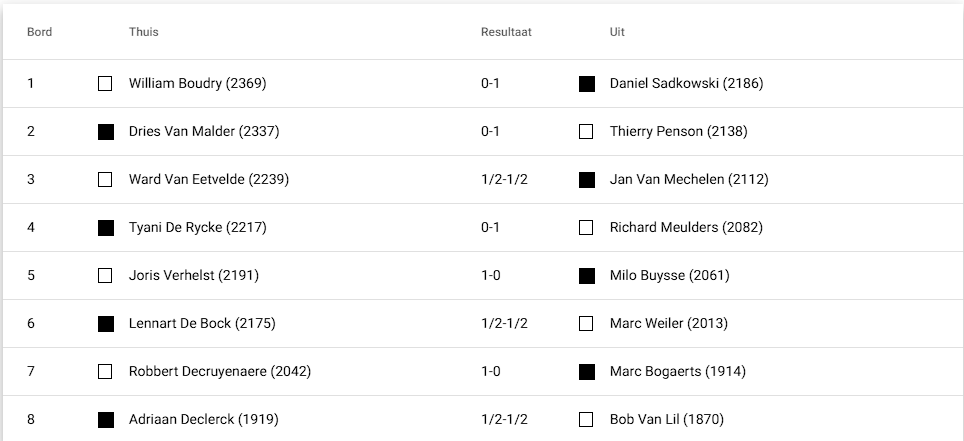Open player Joris Verhelst (2191)
This screenshot has height=441, width=964.
[x=193, y=275]
